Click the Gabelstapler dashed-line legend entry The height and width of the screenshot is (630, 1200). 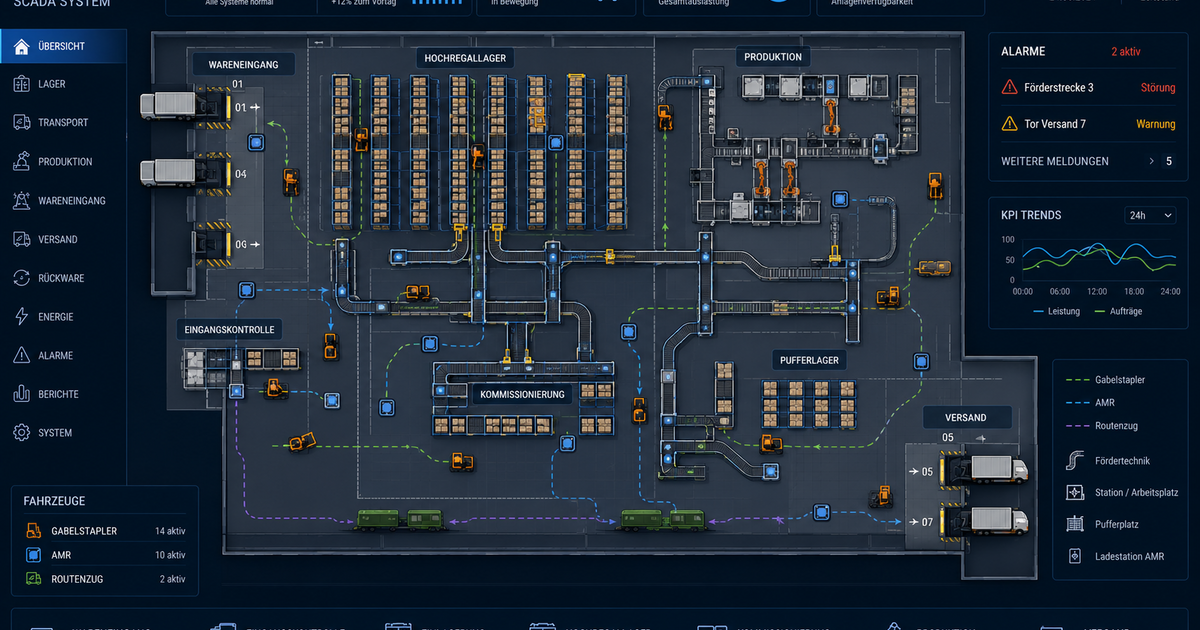[1106, 380]
